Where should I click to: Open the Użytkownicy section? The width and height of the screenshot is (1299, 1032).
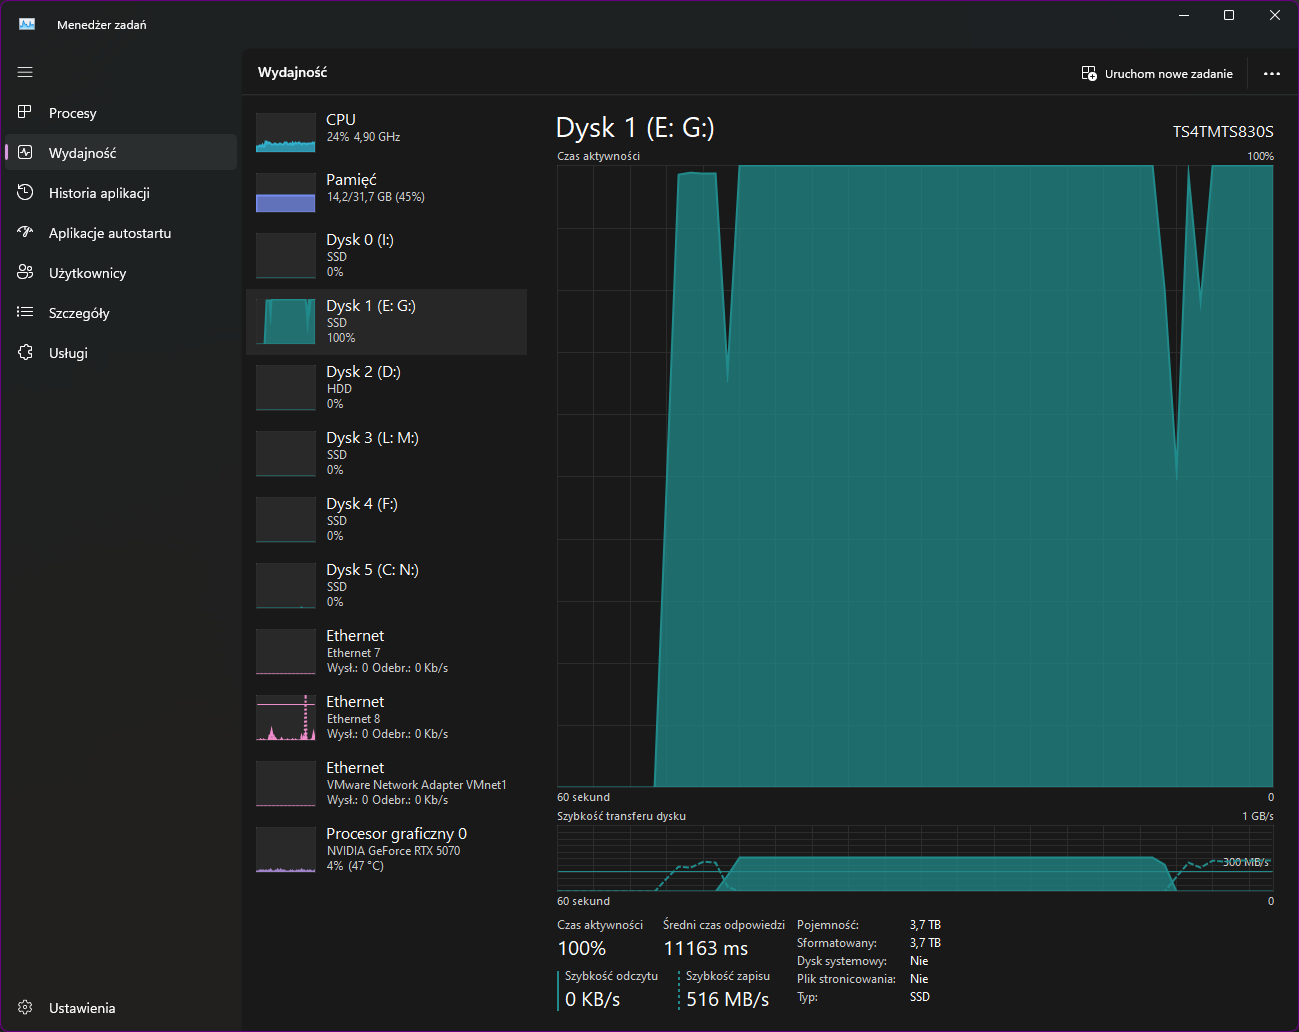click(x=121, y=273)
